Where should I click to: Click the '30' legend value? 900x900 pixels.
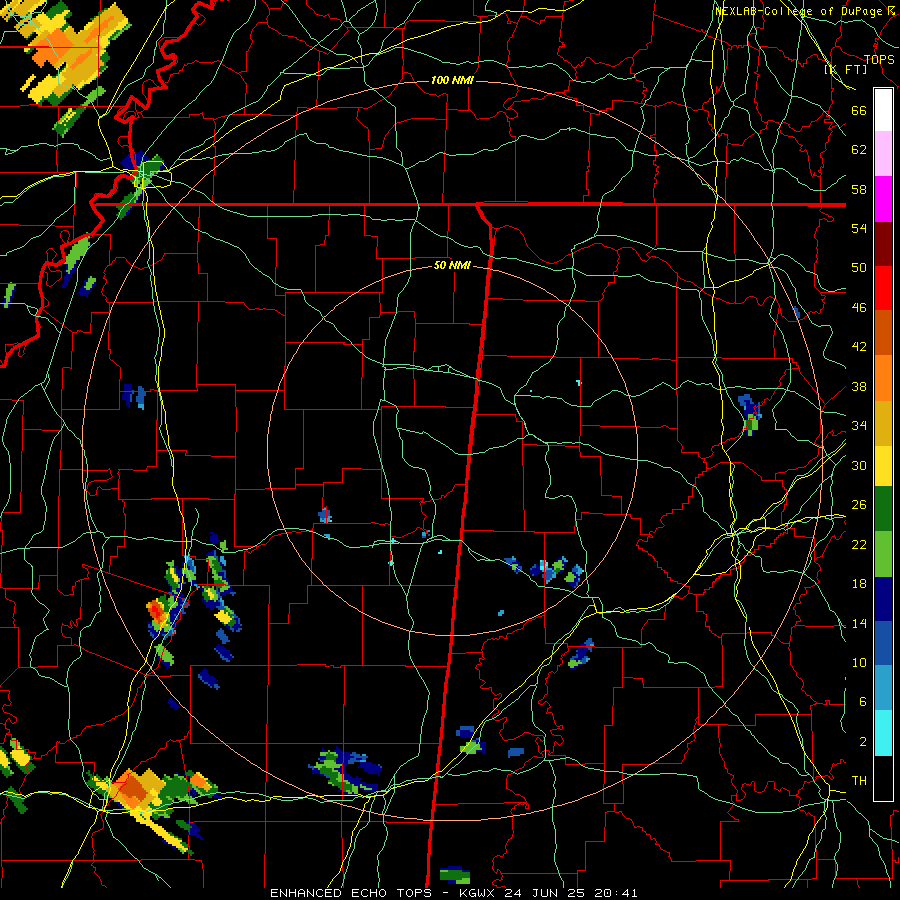[859, 465]
